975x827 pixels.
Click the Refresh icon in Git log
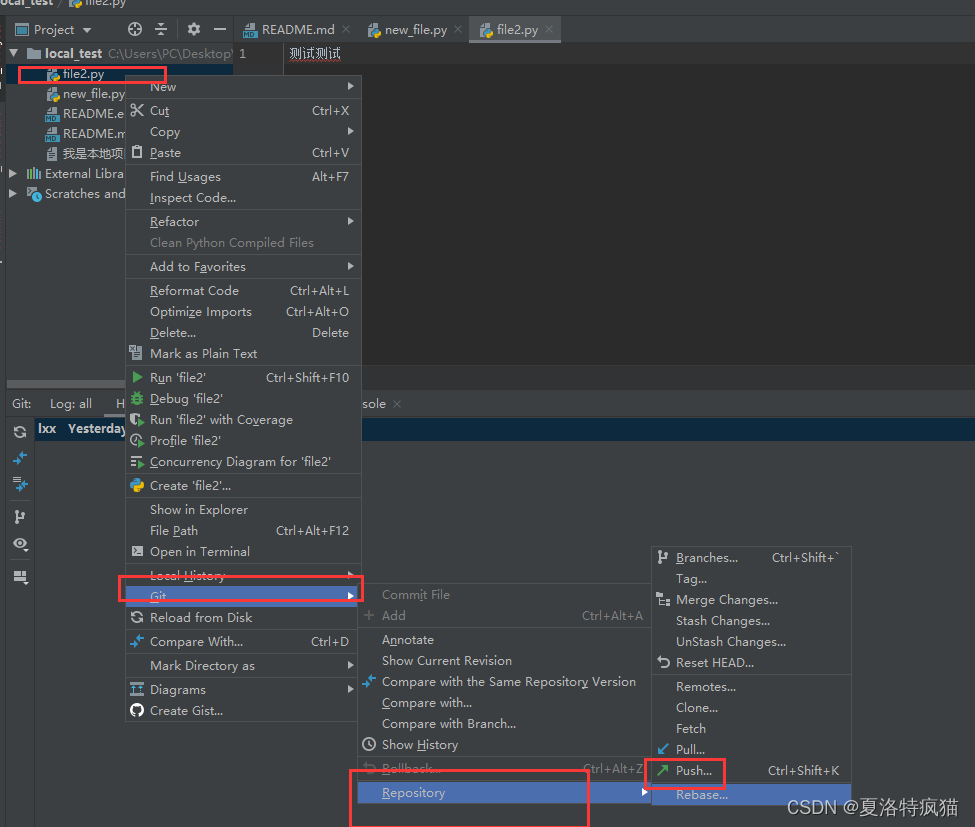(x=20, y=432)
